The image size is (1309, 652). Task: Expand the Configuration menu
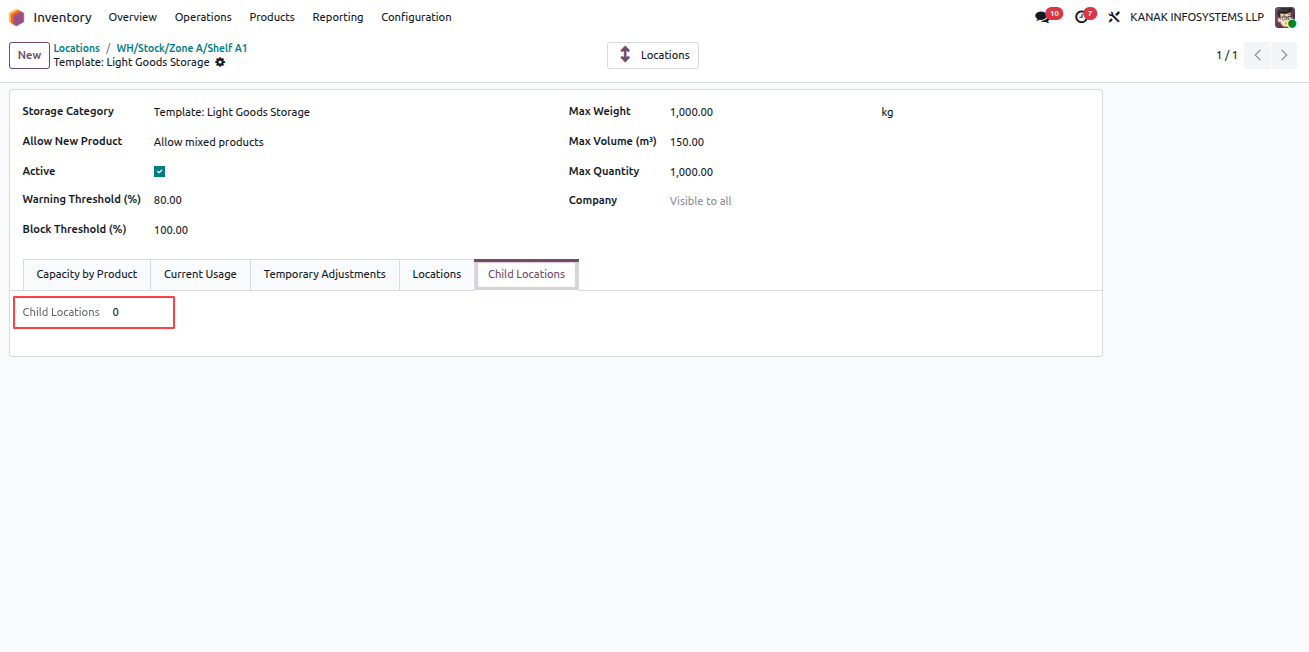pos(416,17)
